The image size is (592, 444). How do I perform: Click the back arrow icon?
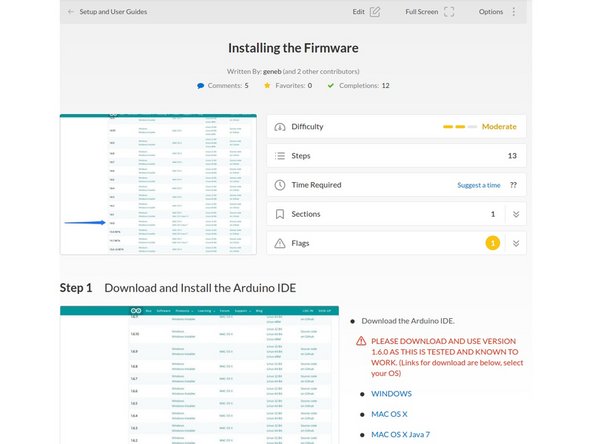click(71, 12)
